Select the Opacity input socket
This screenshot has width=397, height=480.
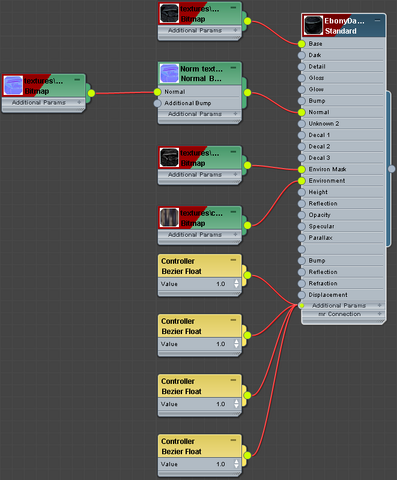pos(301,215)
